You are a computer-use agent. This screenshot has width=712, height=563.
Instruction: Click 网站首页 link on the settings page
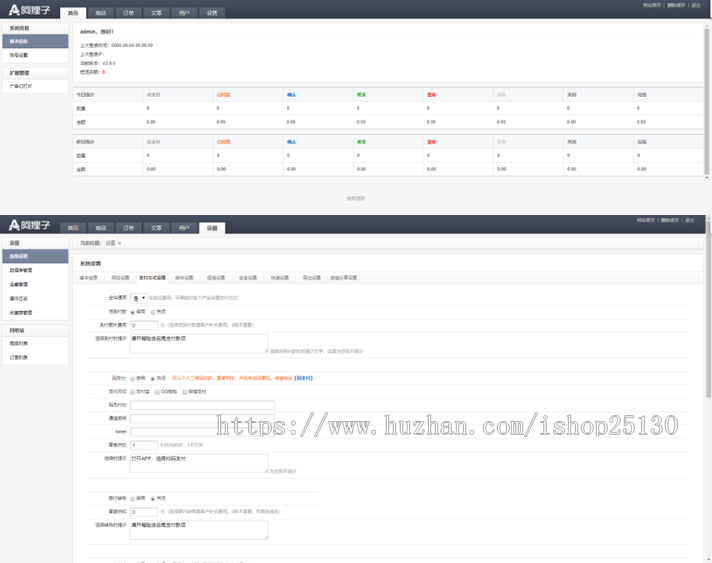tap(645, 220)
